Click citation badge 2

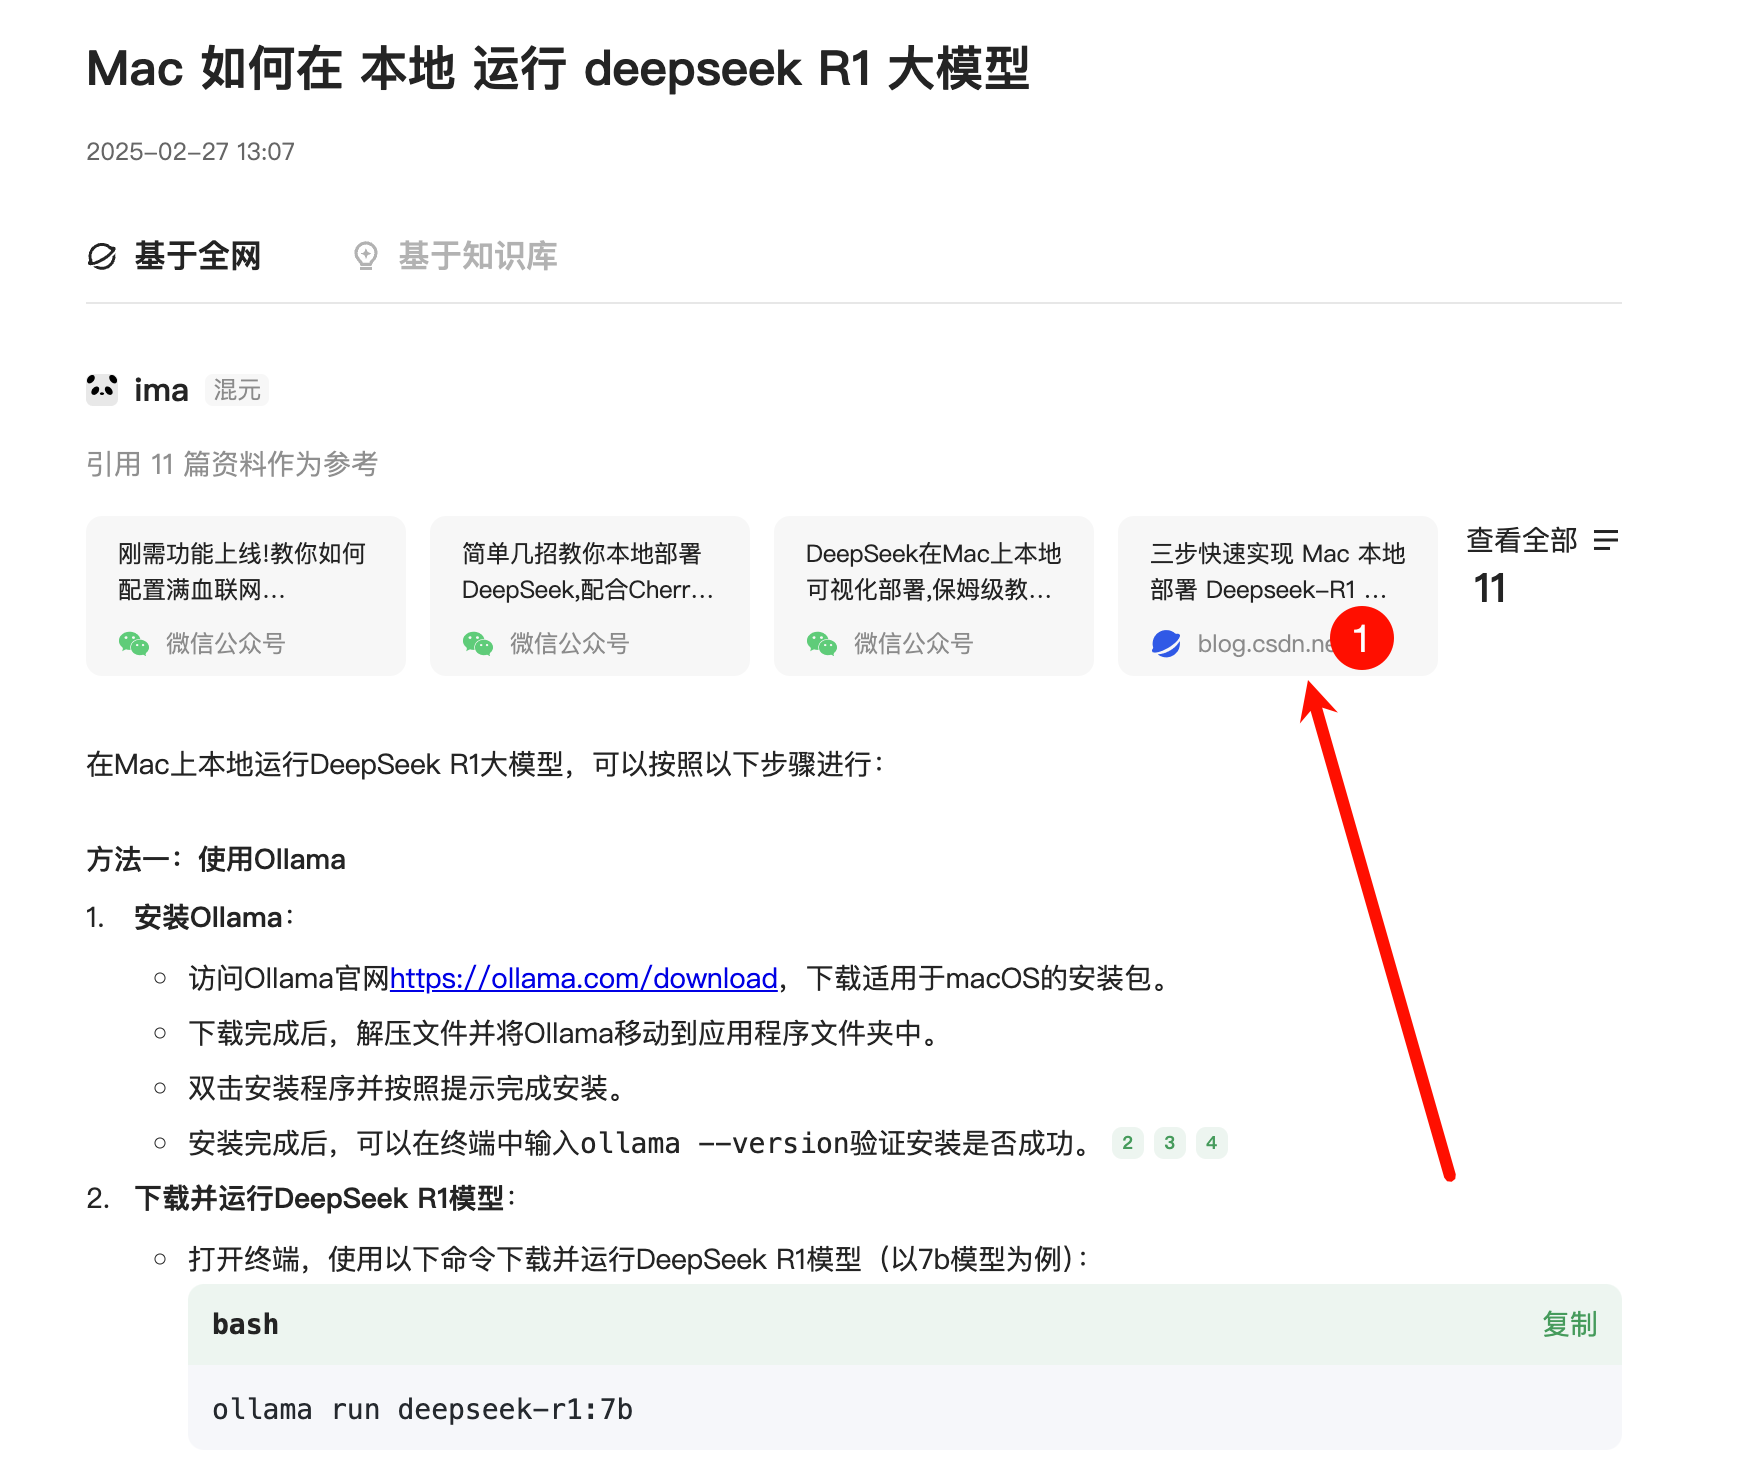point(1127,1143)
